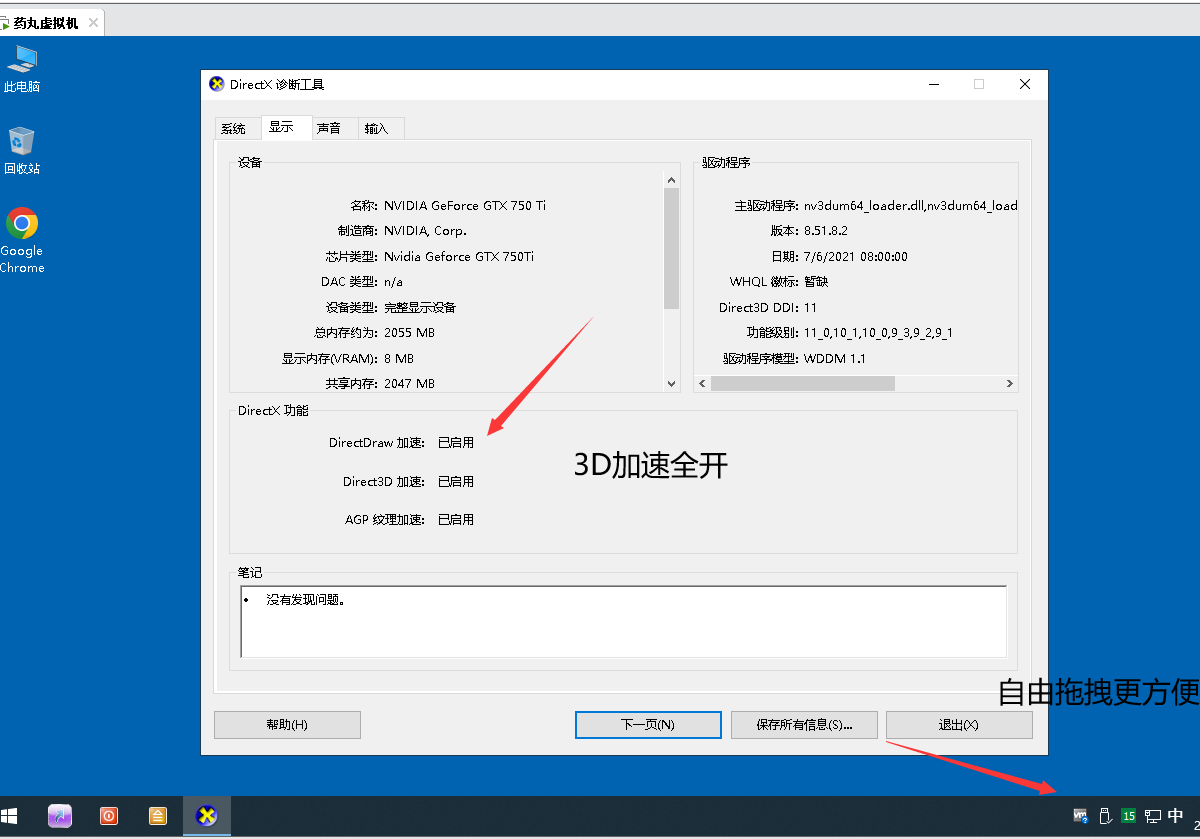Click the device panel vertical scrollbar thumb
The image size is (1200, 839).
coord(672,248)
